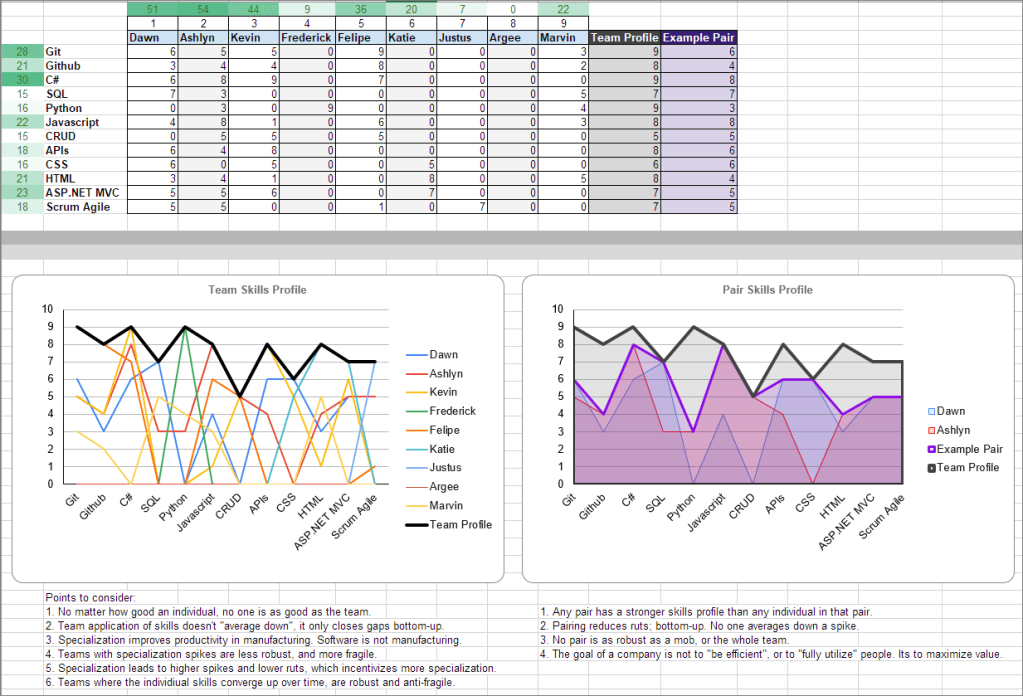Screen dimensions: 1023x696
Task: Select the Scrum Agile row label
Action: 78,207
